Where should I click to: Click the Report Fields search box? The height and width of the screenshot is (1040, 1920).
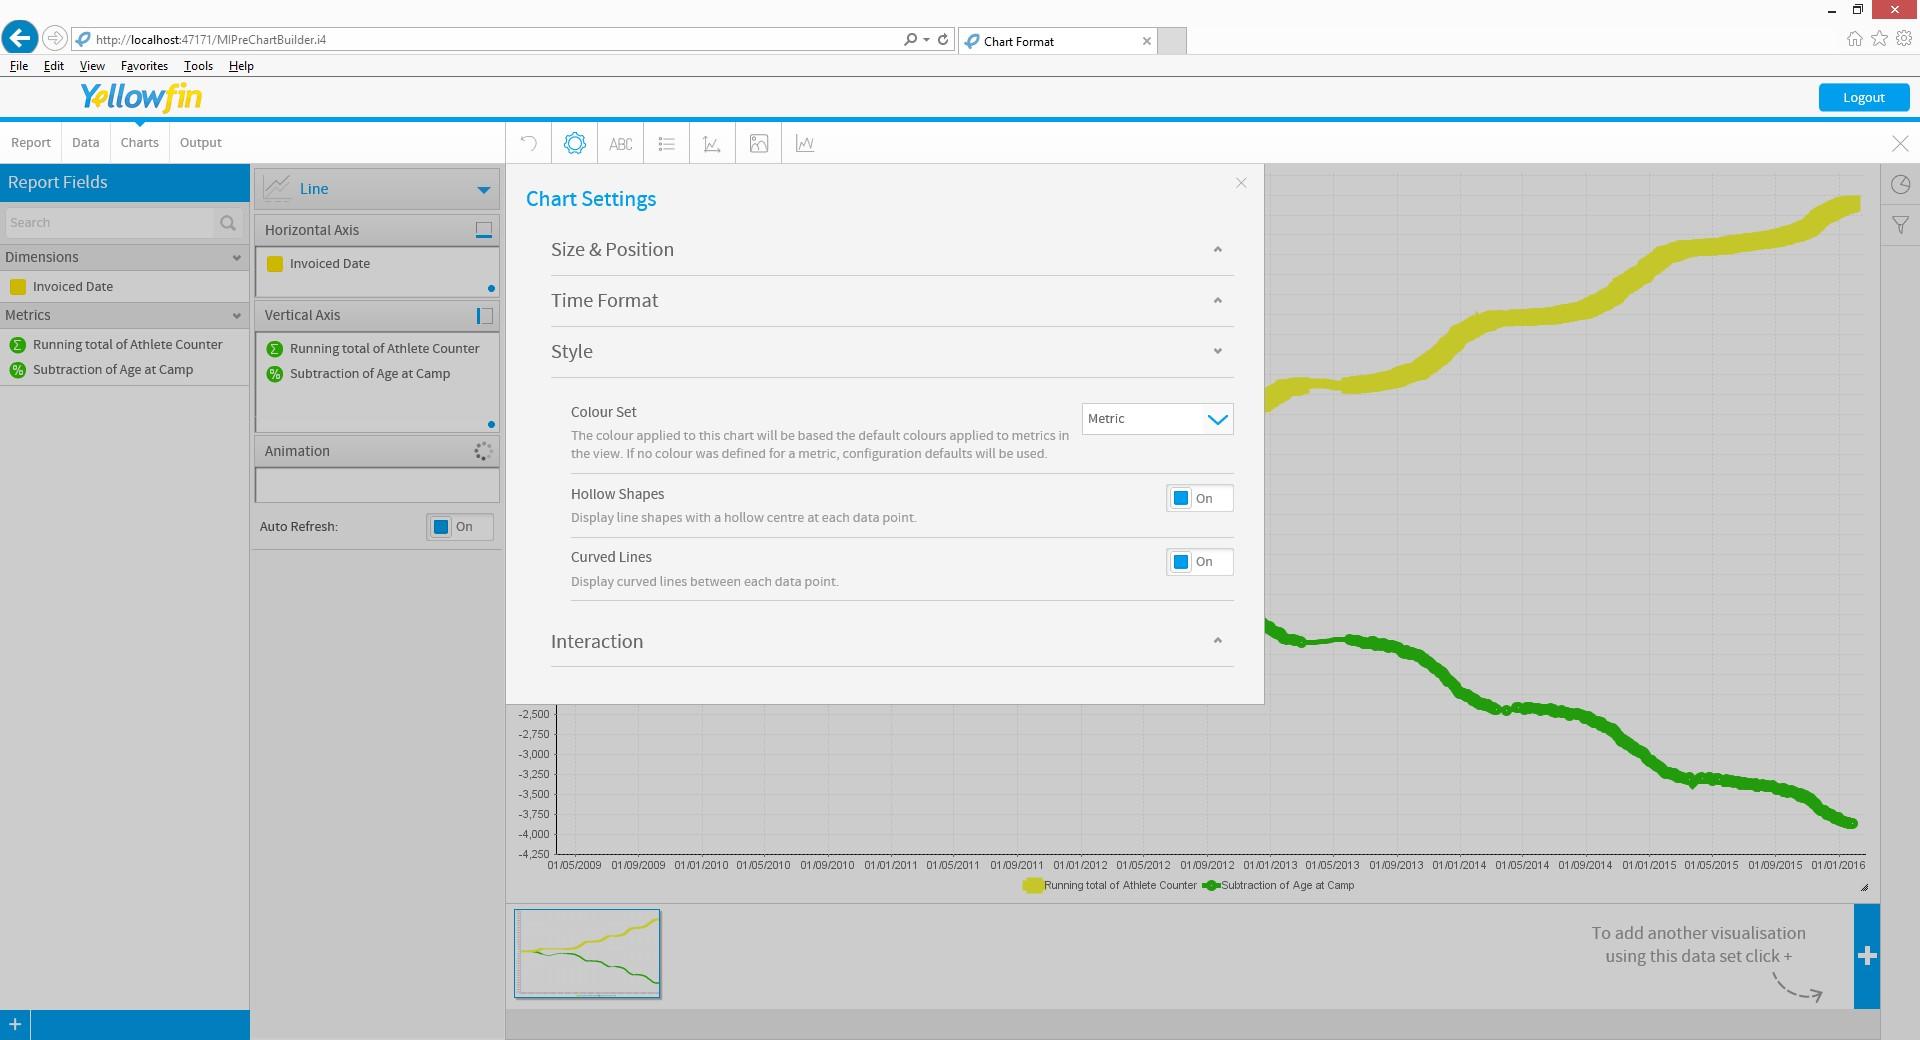[x=110, y=223]
